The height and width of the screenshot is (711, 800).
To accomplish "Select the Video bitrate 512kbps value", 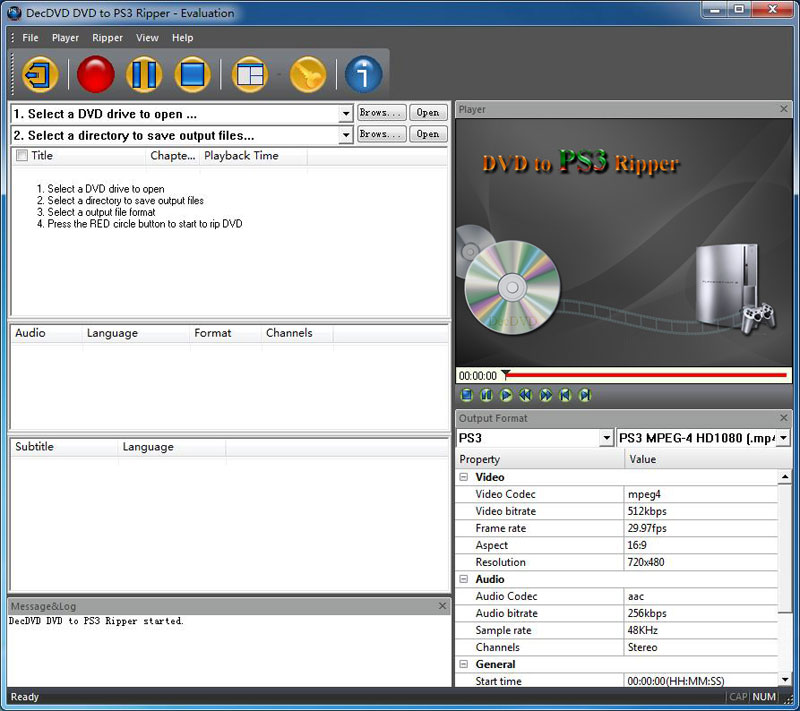I will coord(701,511).
